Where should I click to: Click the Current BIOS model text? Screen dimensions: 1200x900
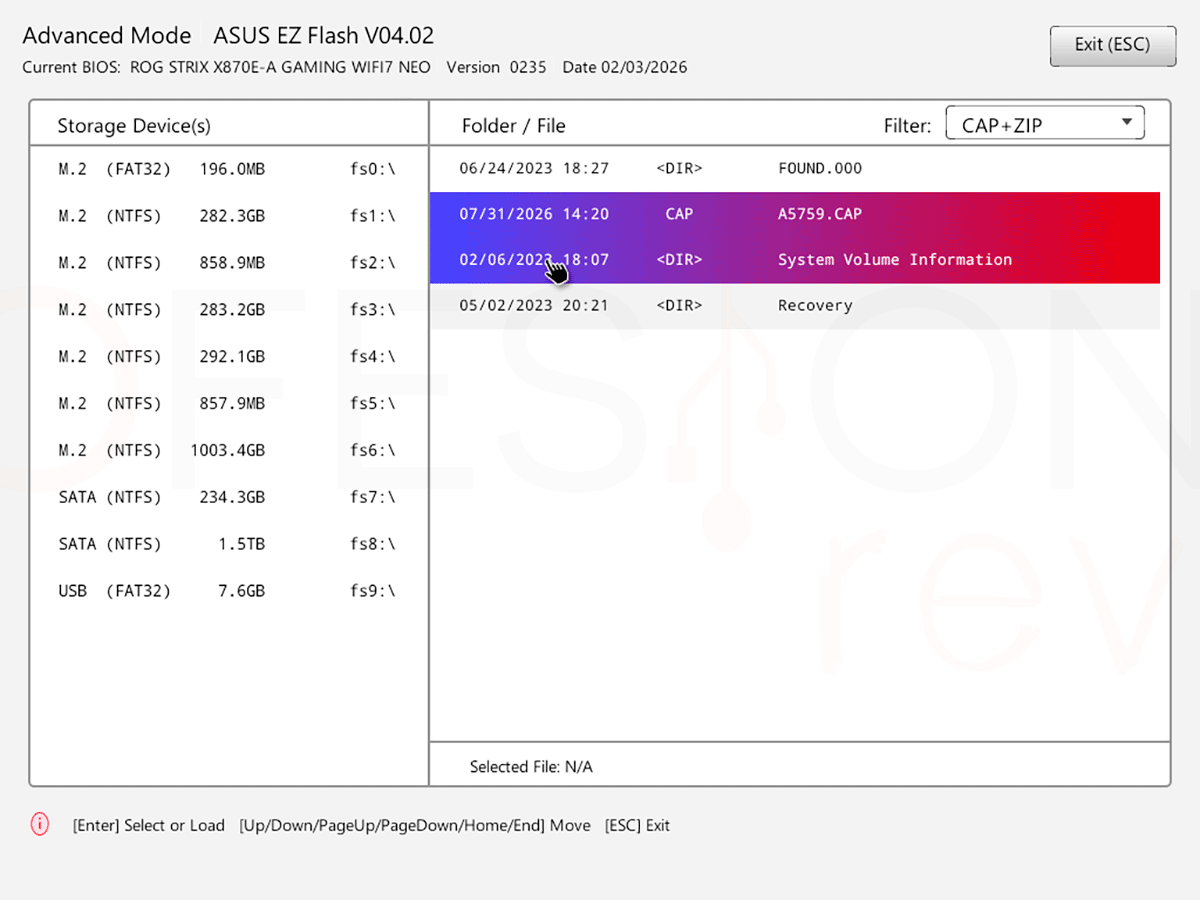click(x=227, y=68)
